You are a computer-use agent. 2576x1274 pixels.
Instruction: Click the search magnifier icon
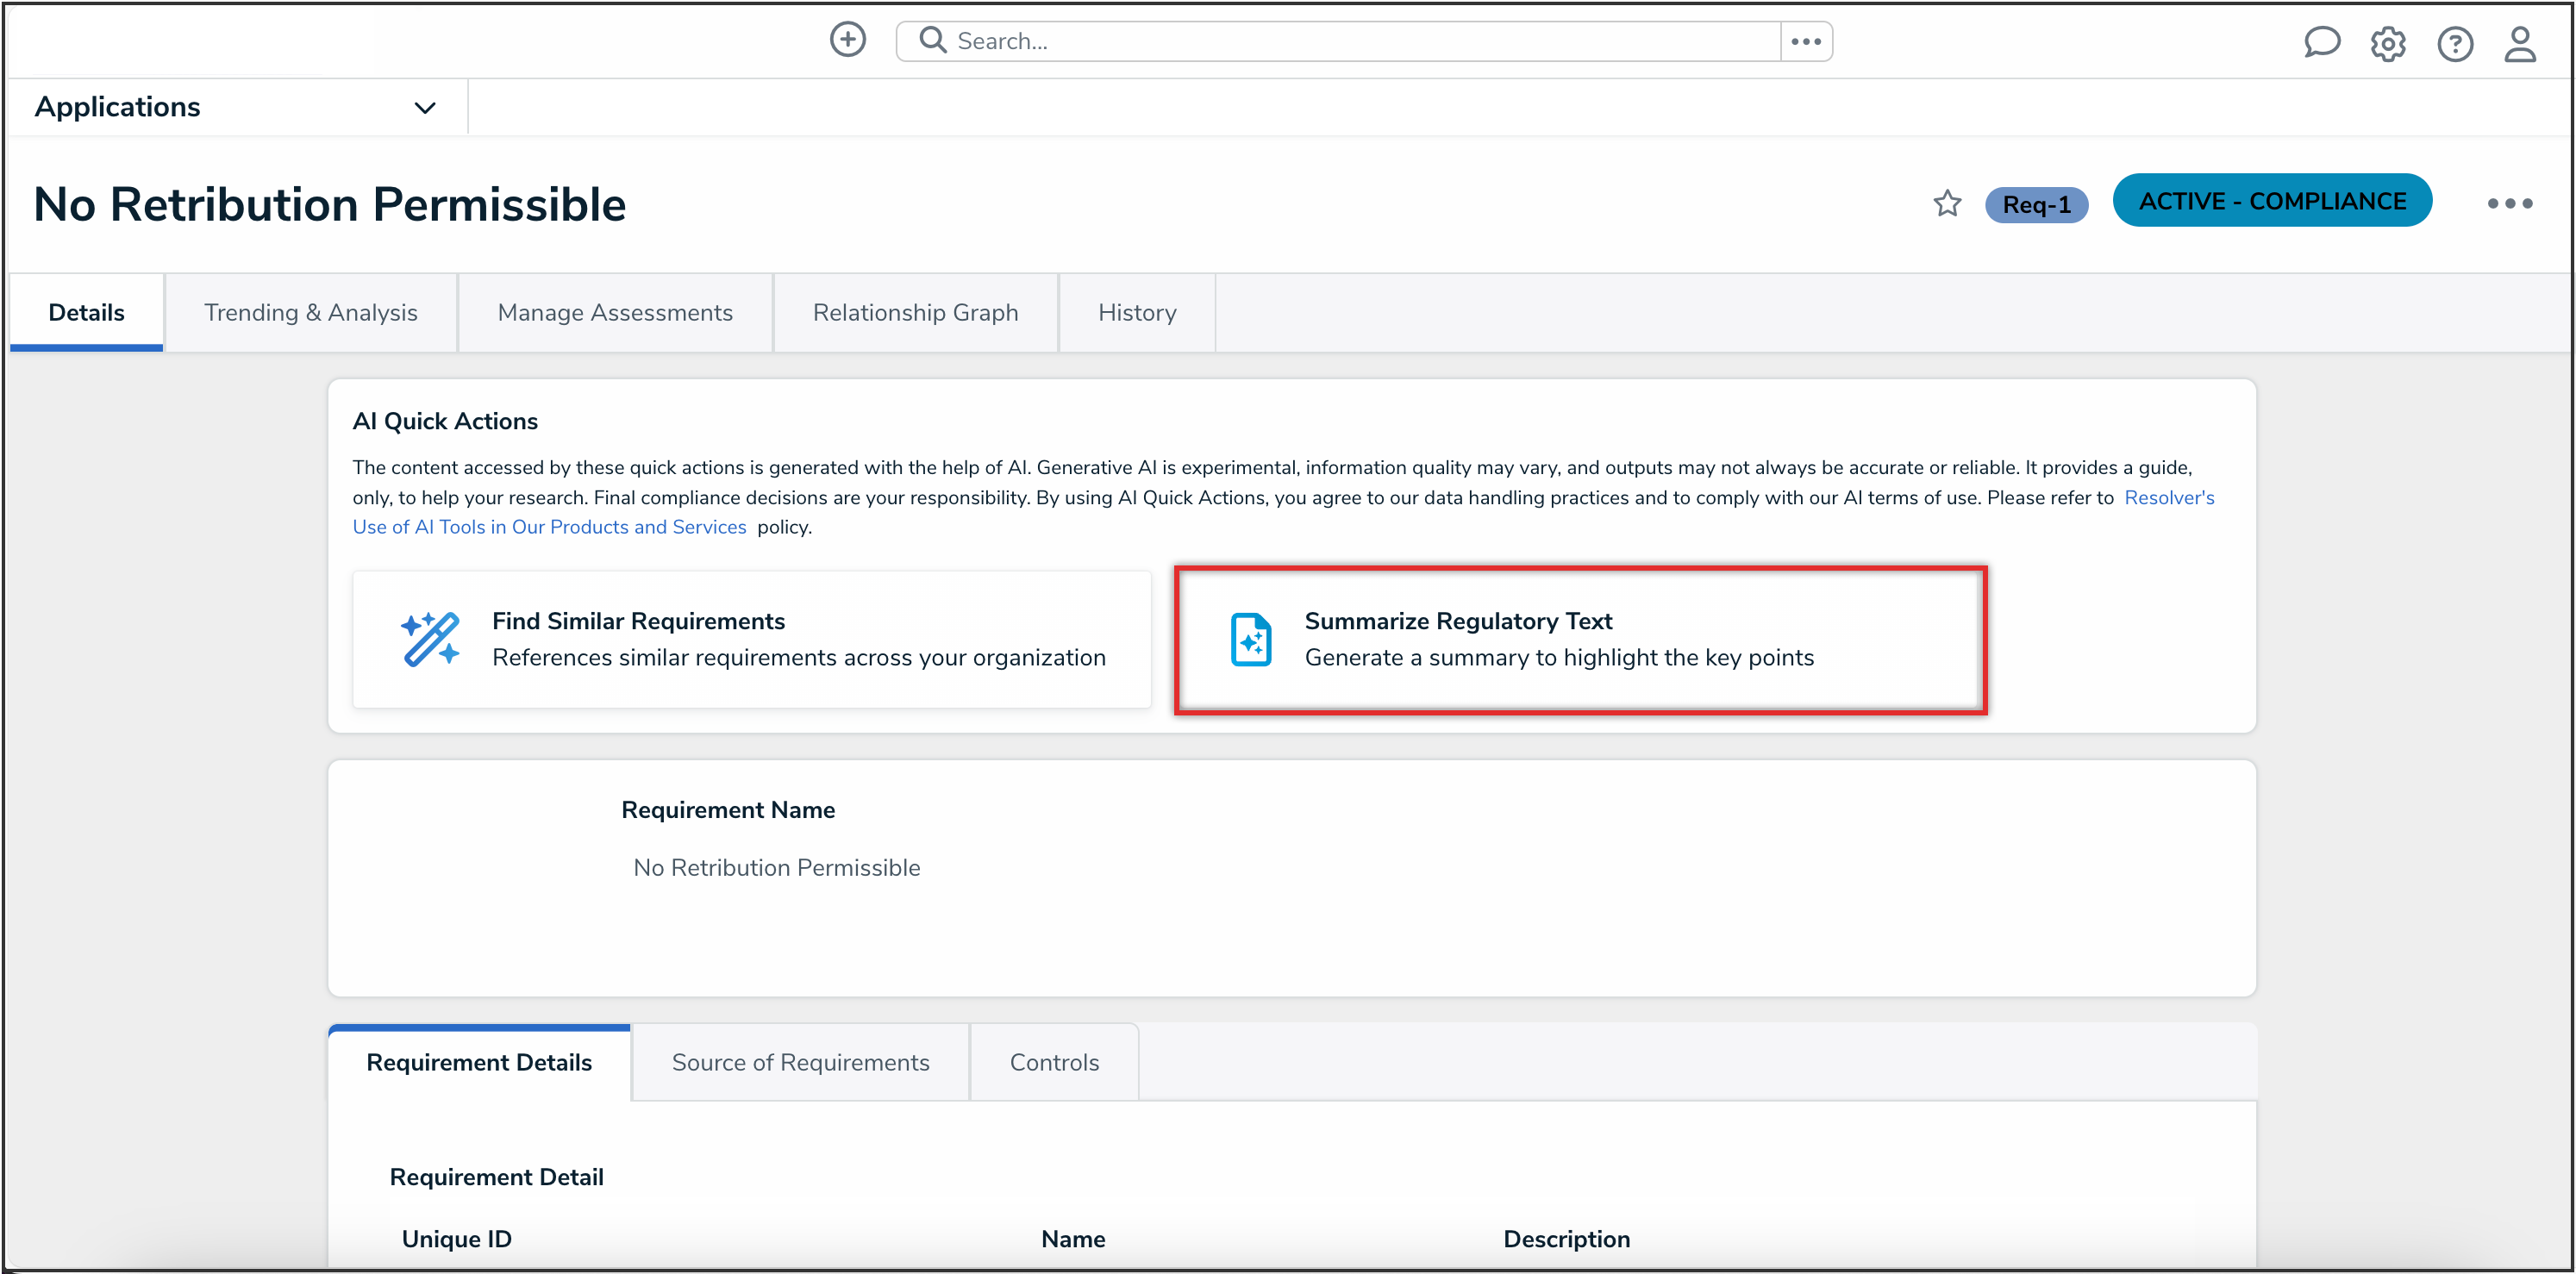coord(932,40)
